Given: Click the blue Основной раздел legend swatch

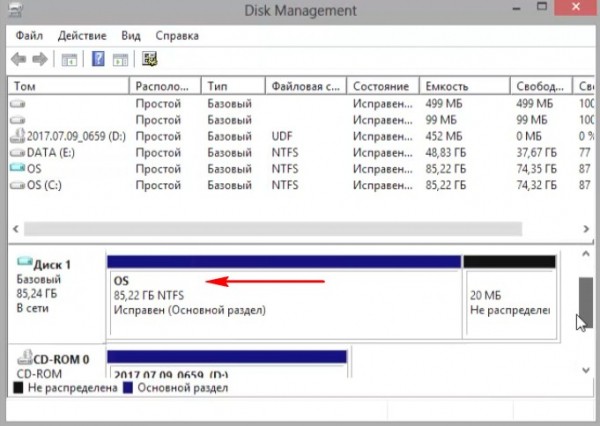Looking at the screenshot, I should point(128,388).
